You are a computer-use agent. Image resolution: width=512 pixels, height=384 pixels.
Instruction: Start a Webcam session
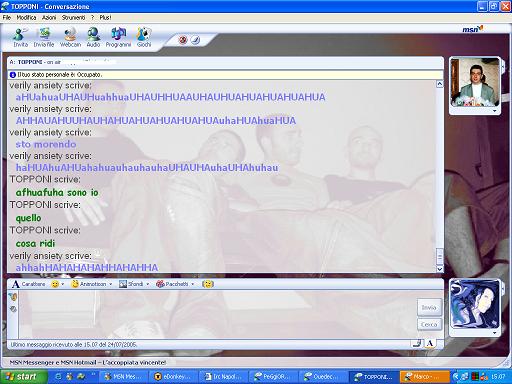70,37
